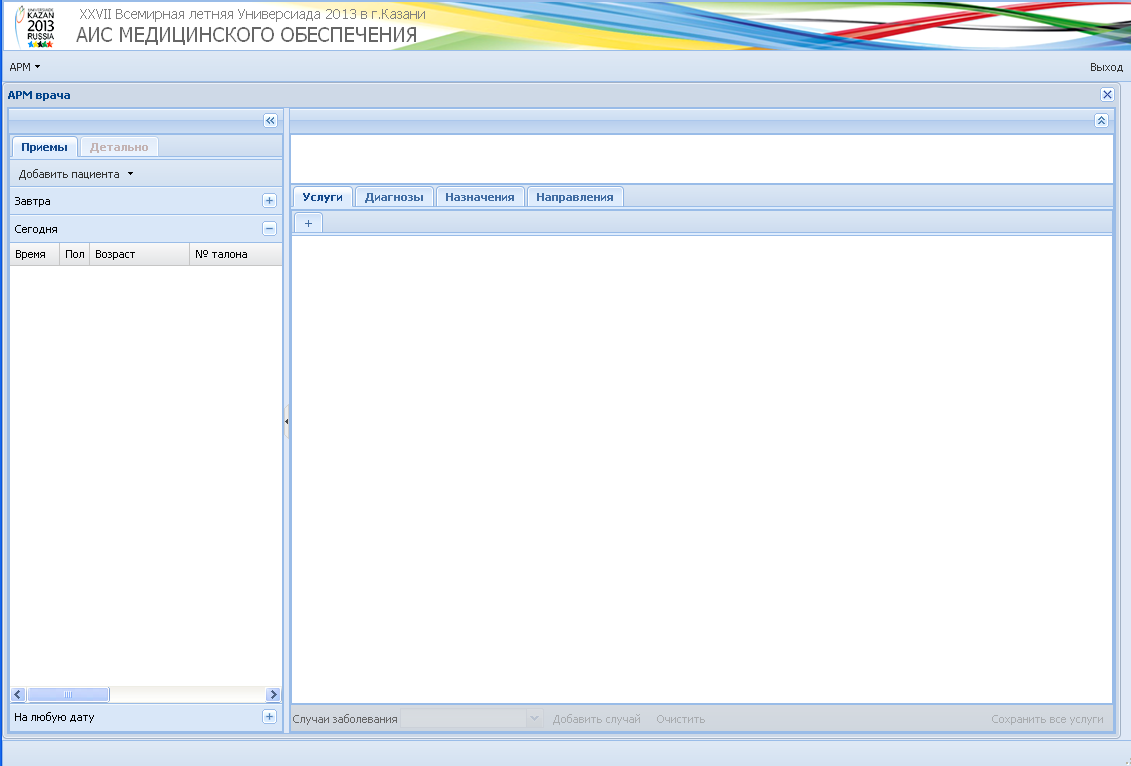This screenshot has height=766, width=1131.
Task: Open the АРМ menu
Action: point(25,67)
